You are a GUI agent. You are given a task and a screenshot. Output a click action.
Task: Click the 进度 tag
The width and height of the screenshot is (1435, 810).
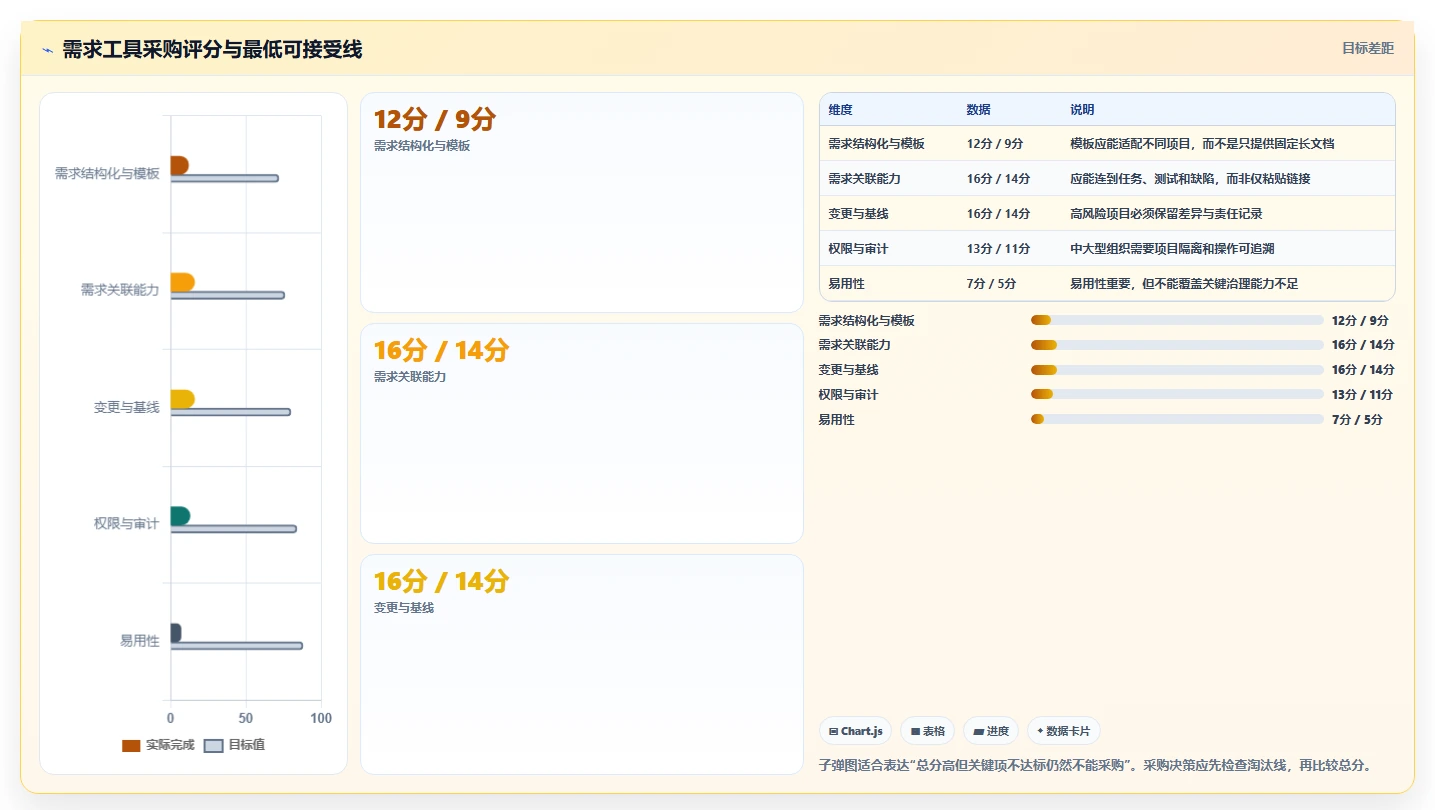click(x=991, y=731)
